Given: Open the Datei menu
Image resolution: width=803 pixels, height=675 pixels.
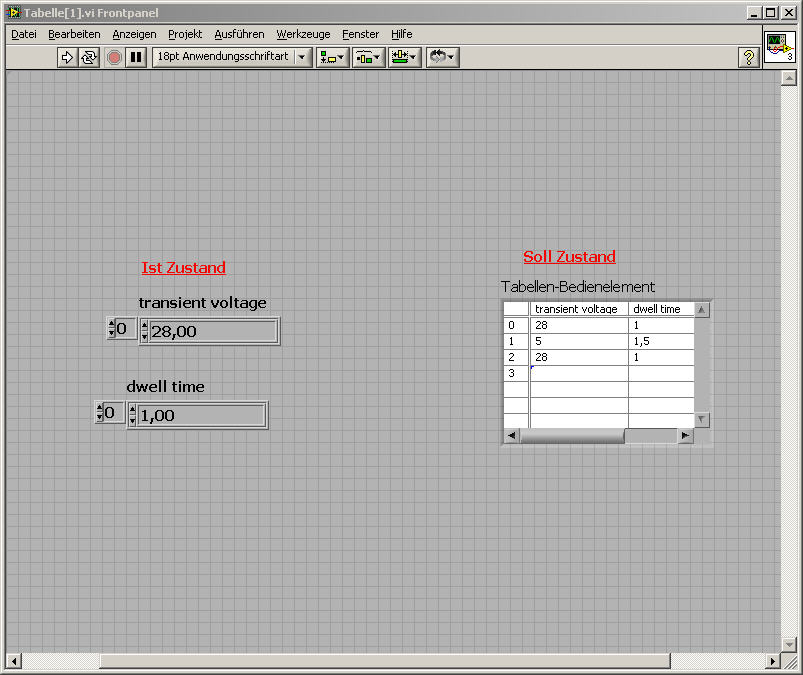Looking at the screenshot, I should (24, 34).
